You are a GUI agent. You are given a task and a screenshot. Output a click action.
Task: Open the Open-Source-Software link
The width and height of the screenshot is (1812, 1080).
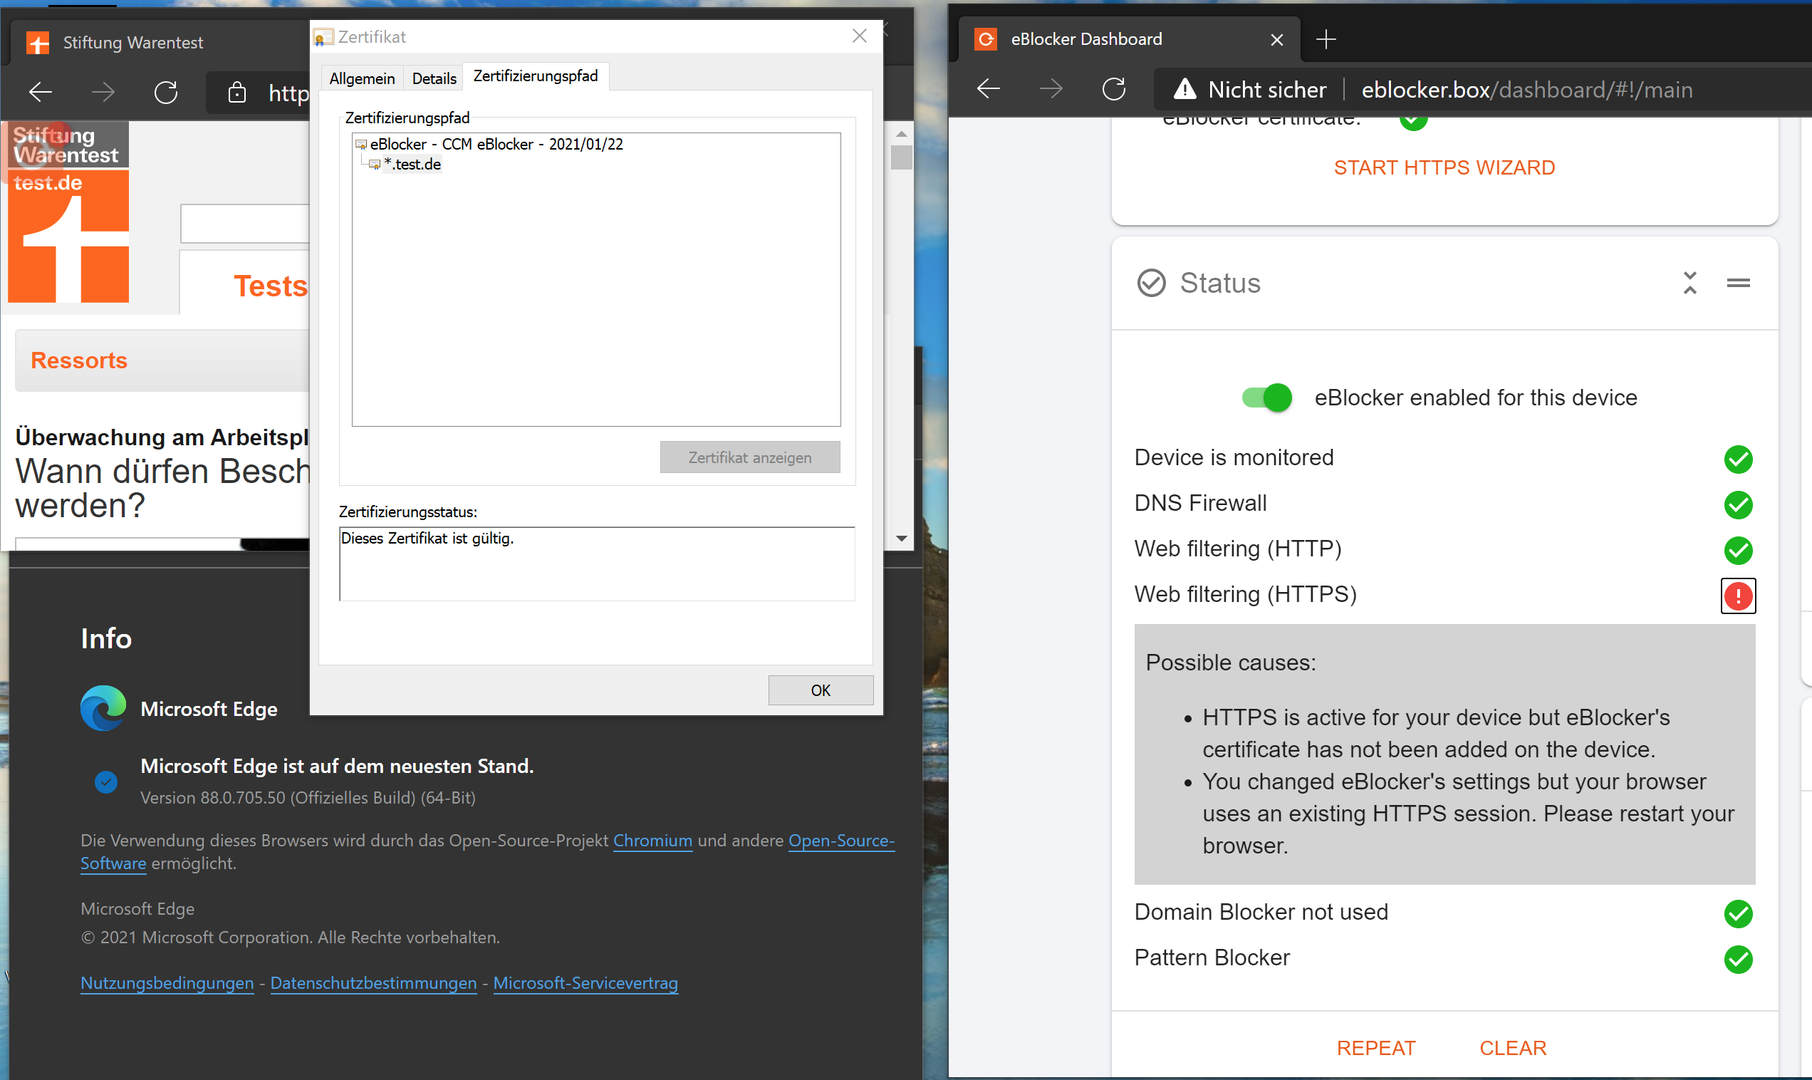click(x=841, y=841)
